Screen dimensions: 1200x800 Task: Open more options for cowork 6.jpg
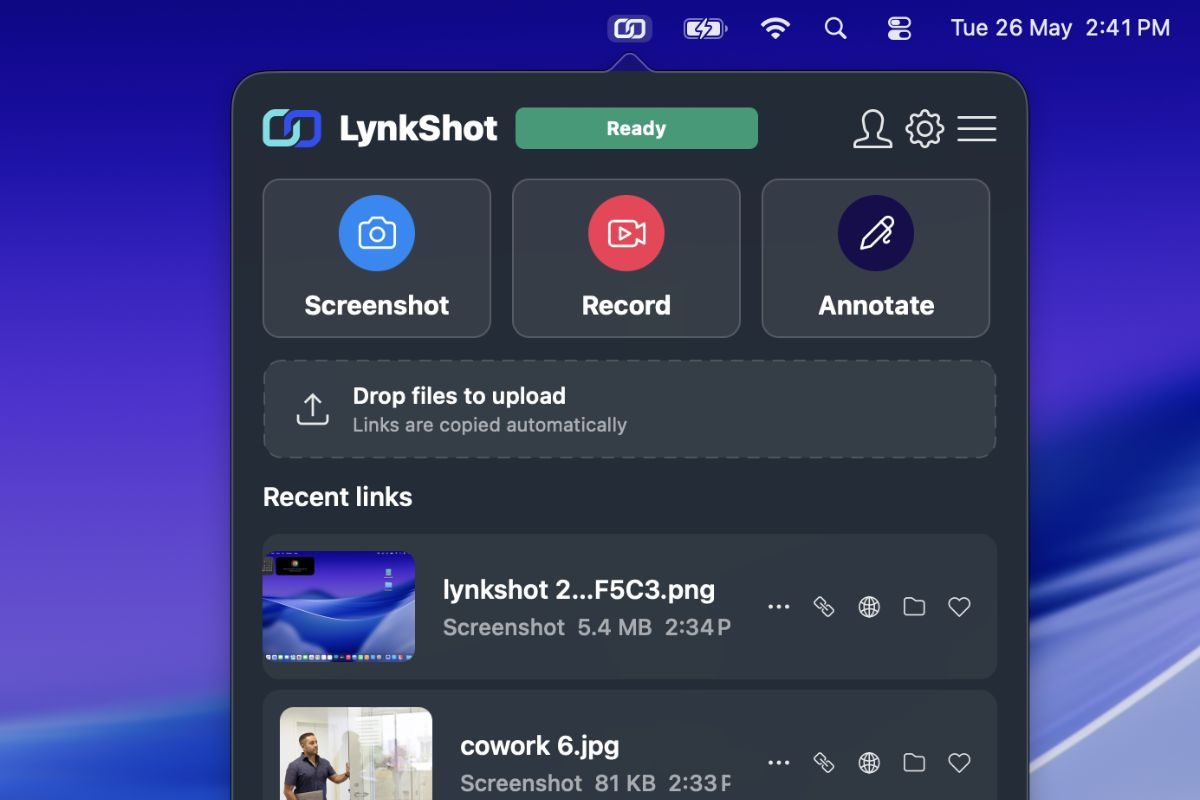(x=778, y=763)
